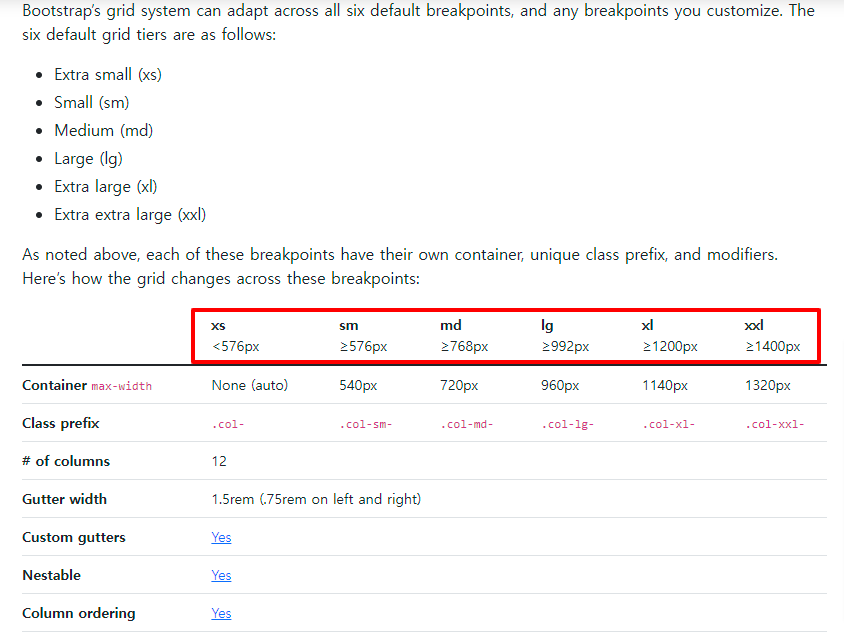Image resolution: width=844 pixels, height=640 pixels.
Task: Click the md column header
Action: [464, 336]
